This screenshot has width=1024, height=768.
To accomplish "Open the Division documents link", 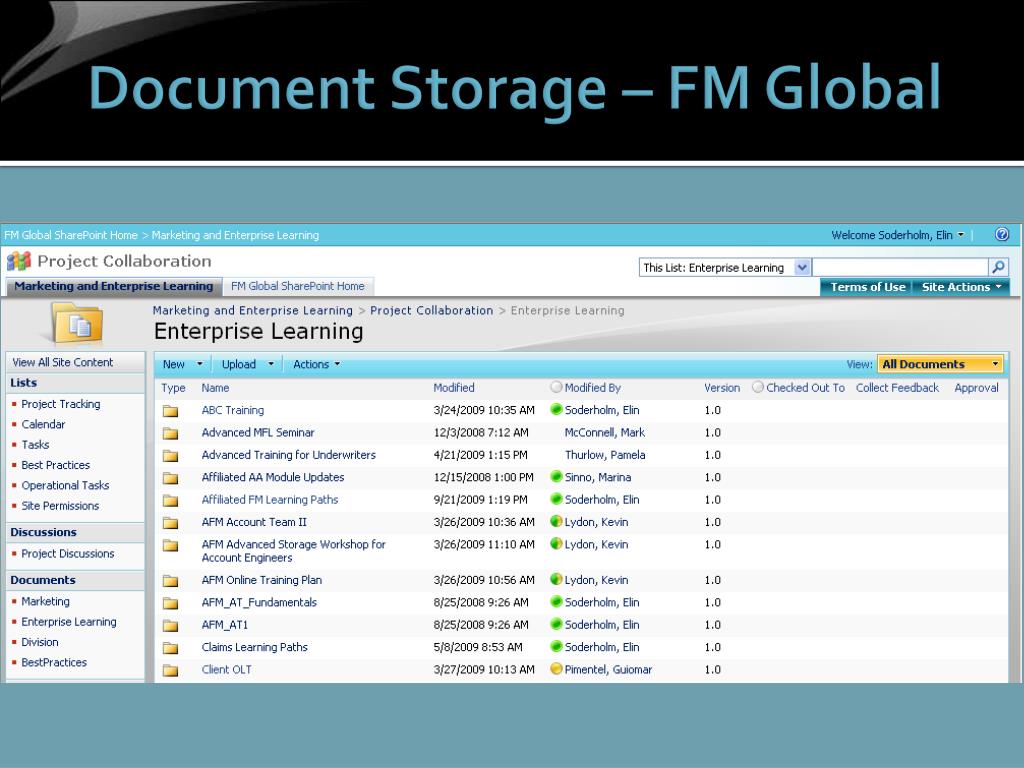I will pos(40,643).
